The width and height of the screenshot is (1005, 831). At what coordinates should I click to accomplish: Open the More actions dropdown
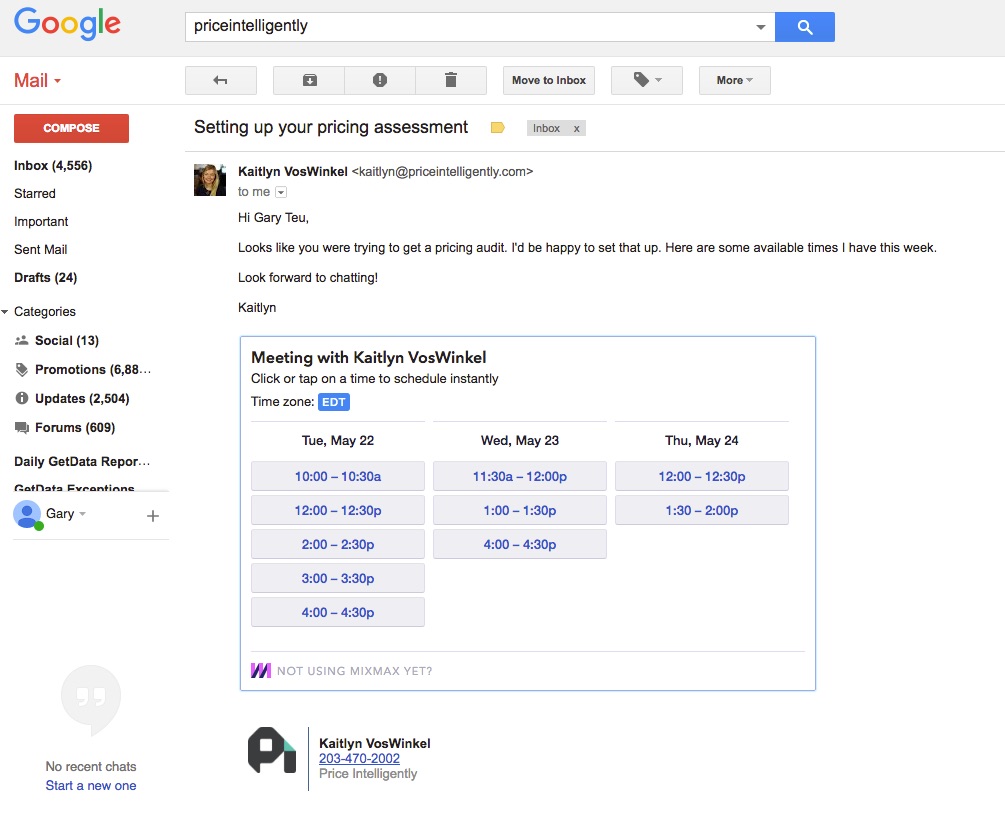click(x=735, y=80)
